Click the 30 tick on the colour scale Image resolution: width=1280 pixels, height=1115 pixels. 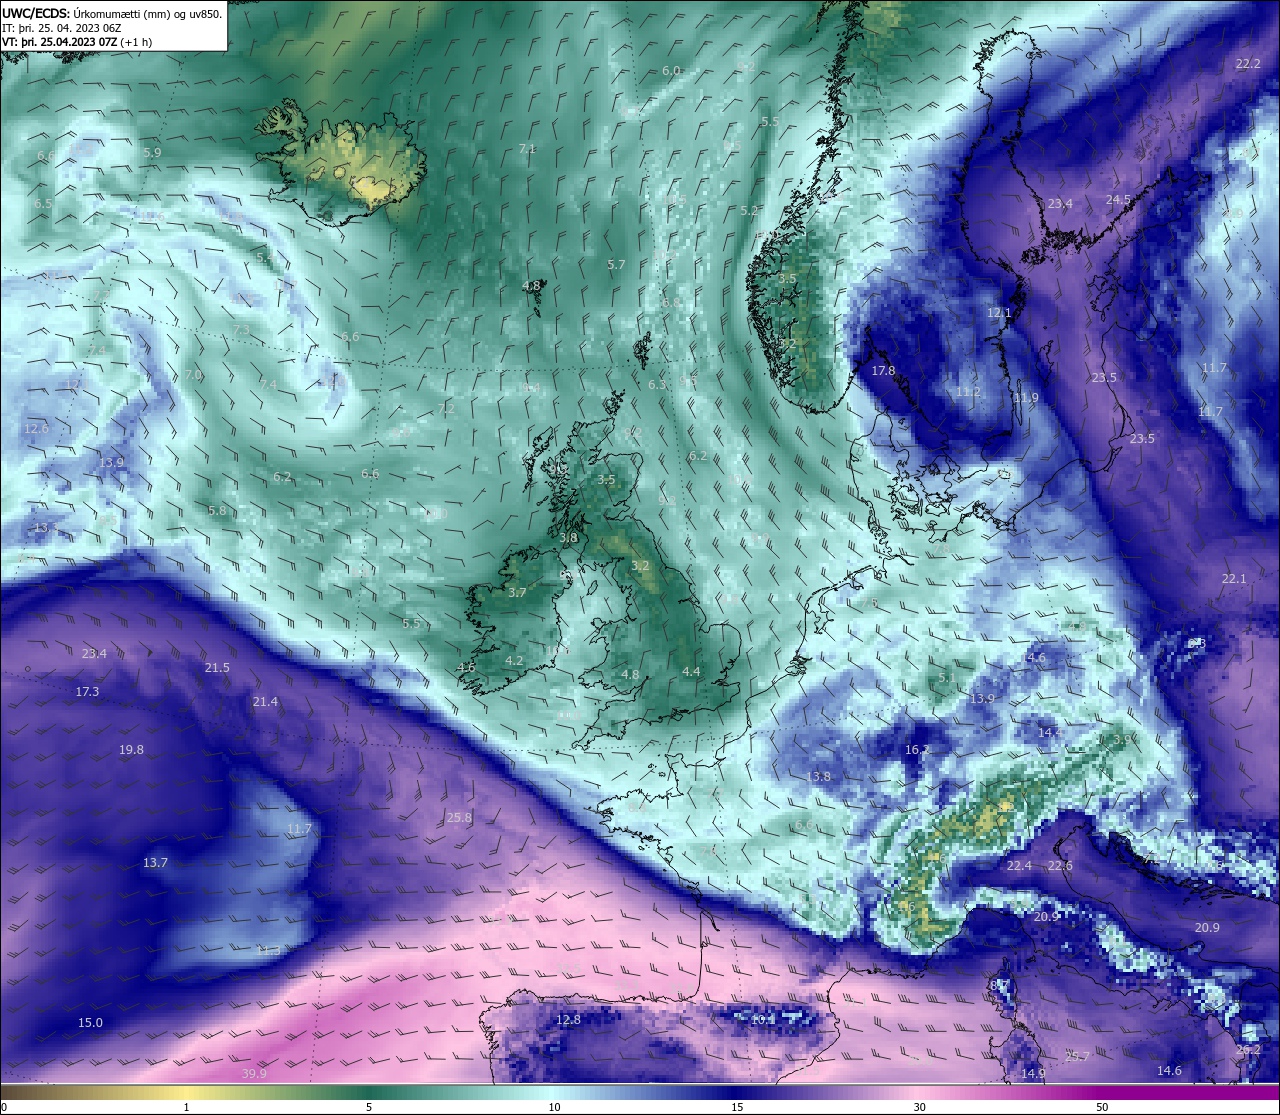919,1106
